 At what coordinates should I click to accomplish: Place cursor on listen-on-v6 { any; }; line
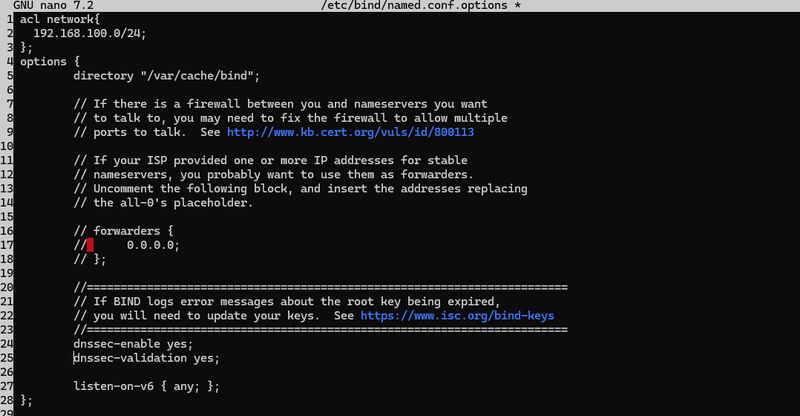[x=146, y=386]
